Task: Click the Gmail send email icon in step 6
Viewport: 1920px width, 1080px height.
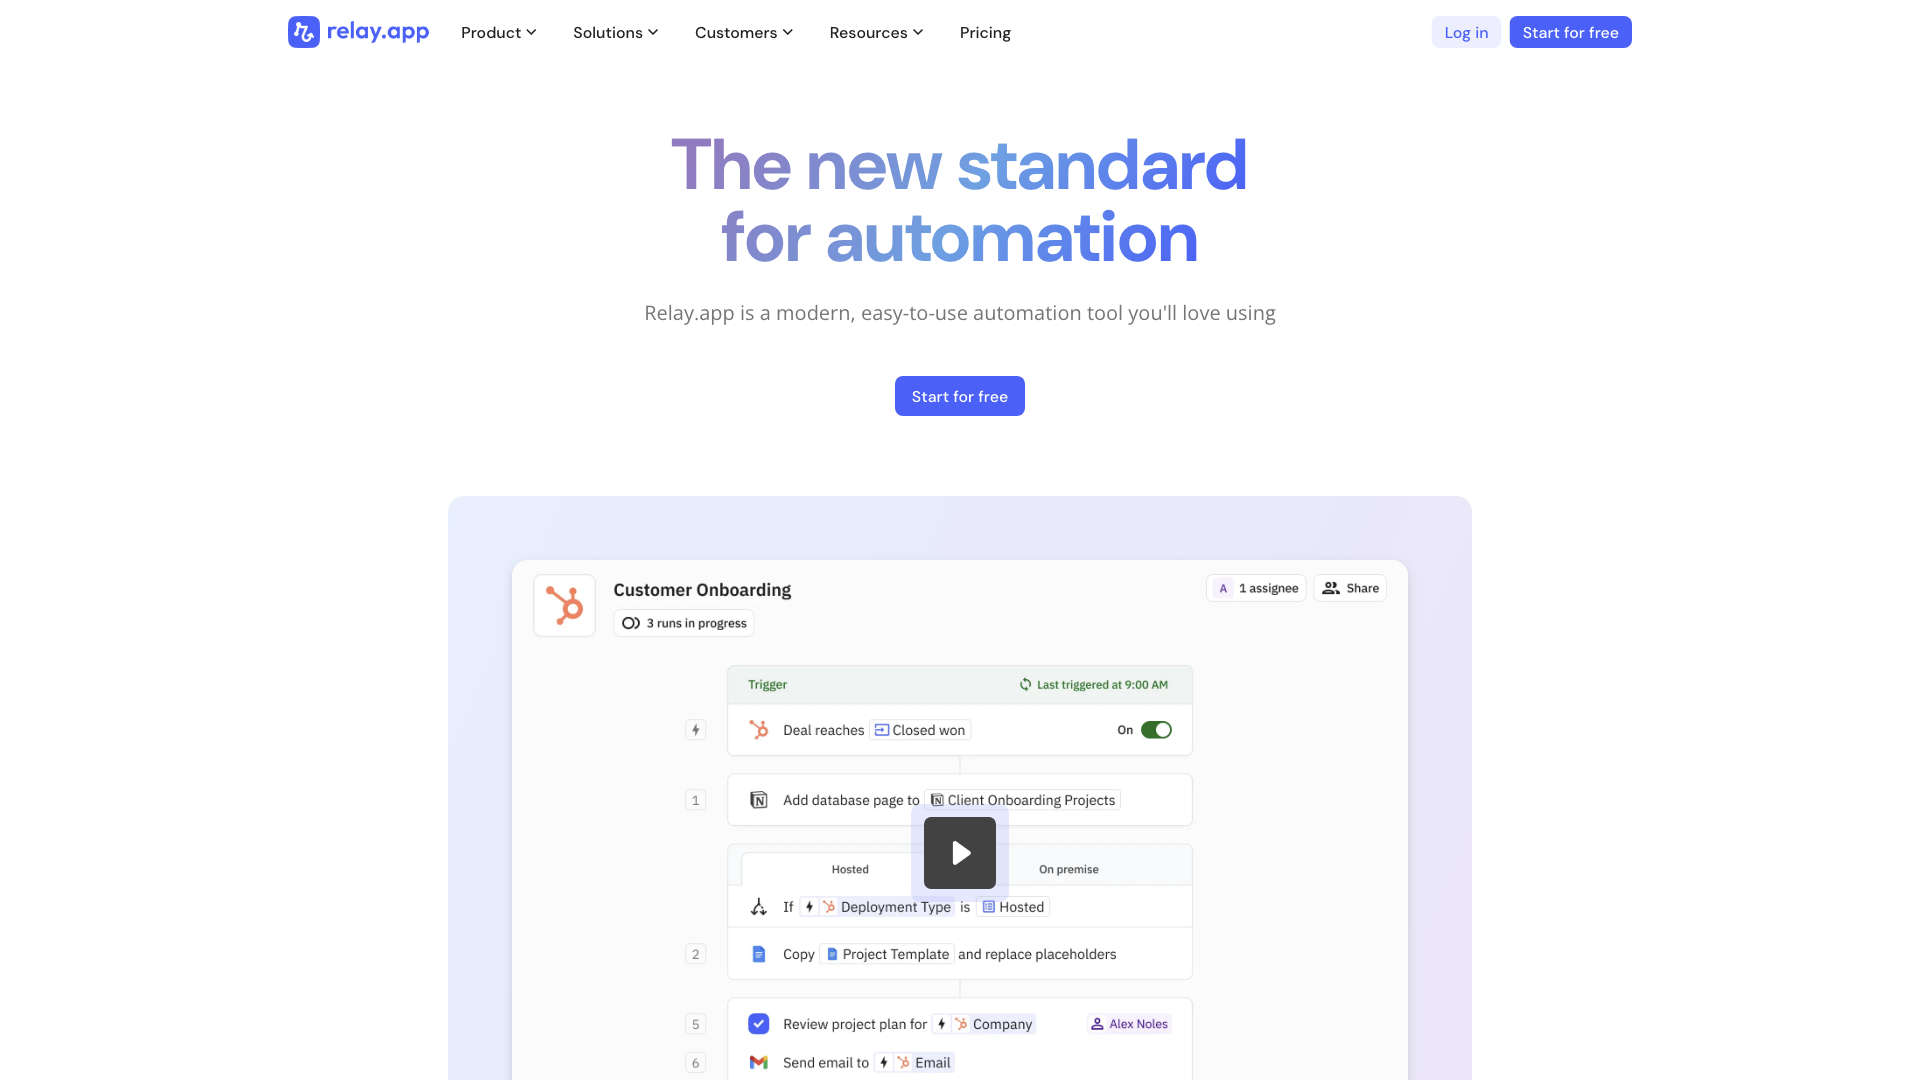Action: point(758,1062)
